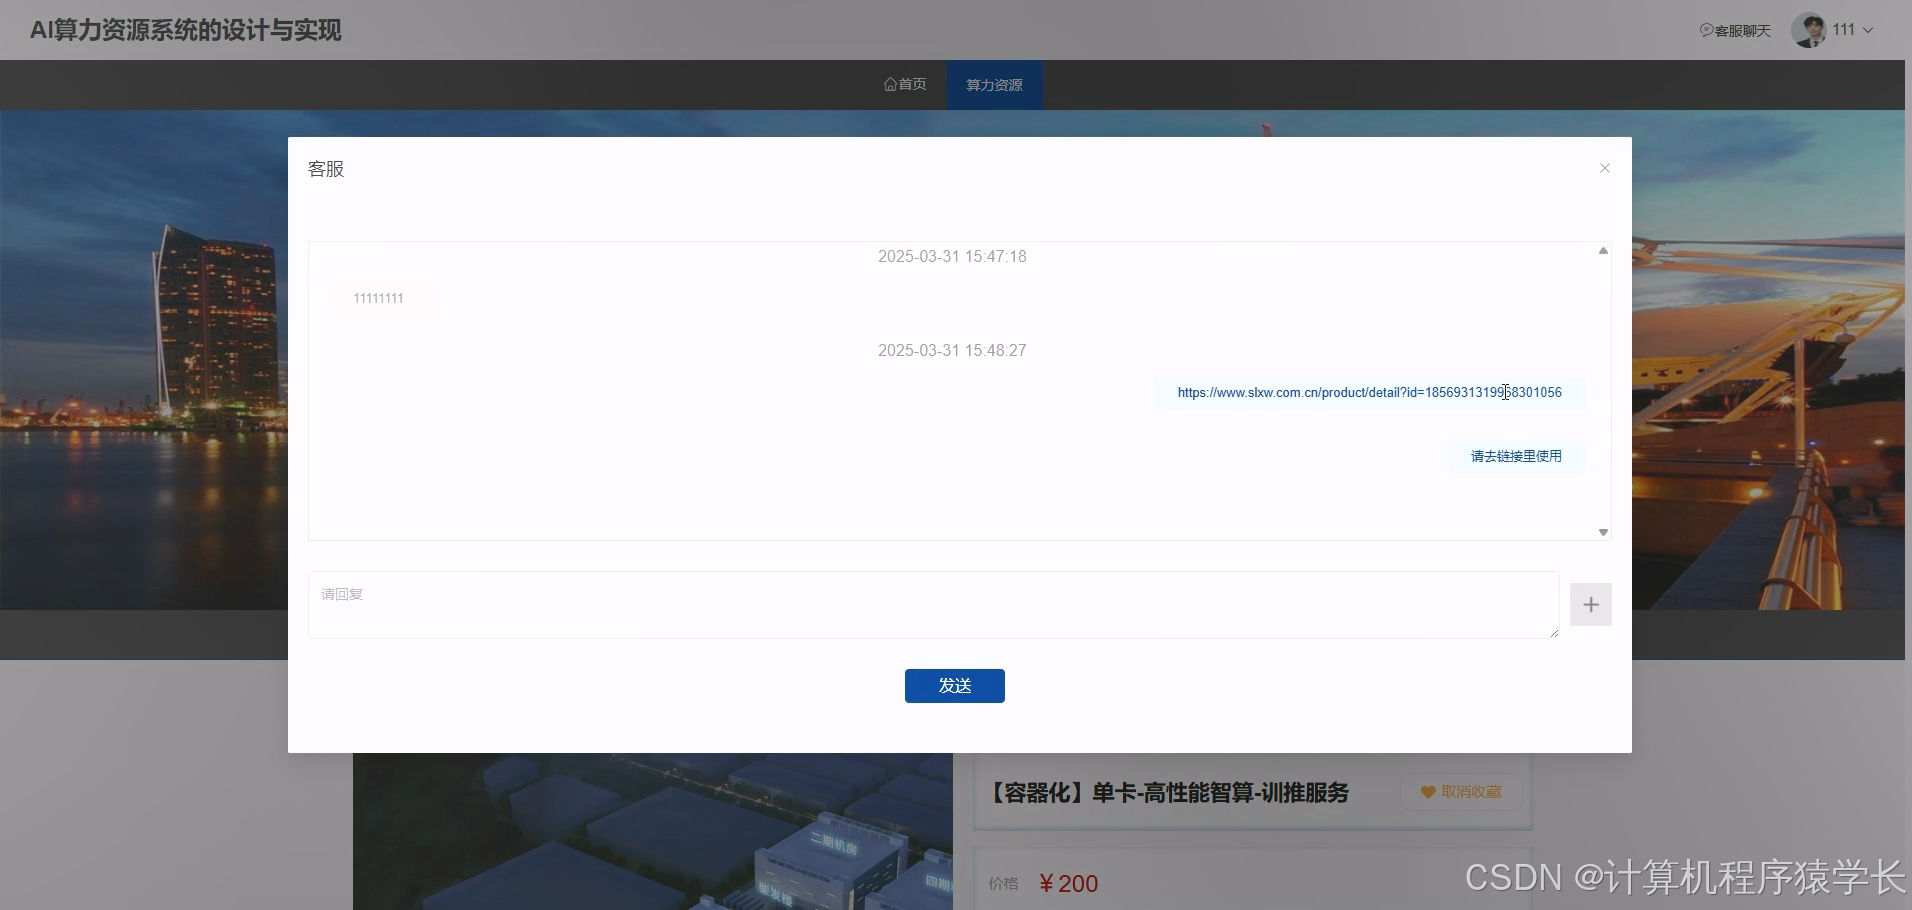Screen dimensions: 1912x910
Task: Select the 算力资源 tab
Action: click(993, 84)
